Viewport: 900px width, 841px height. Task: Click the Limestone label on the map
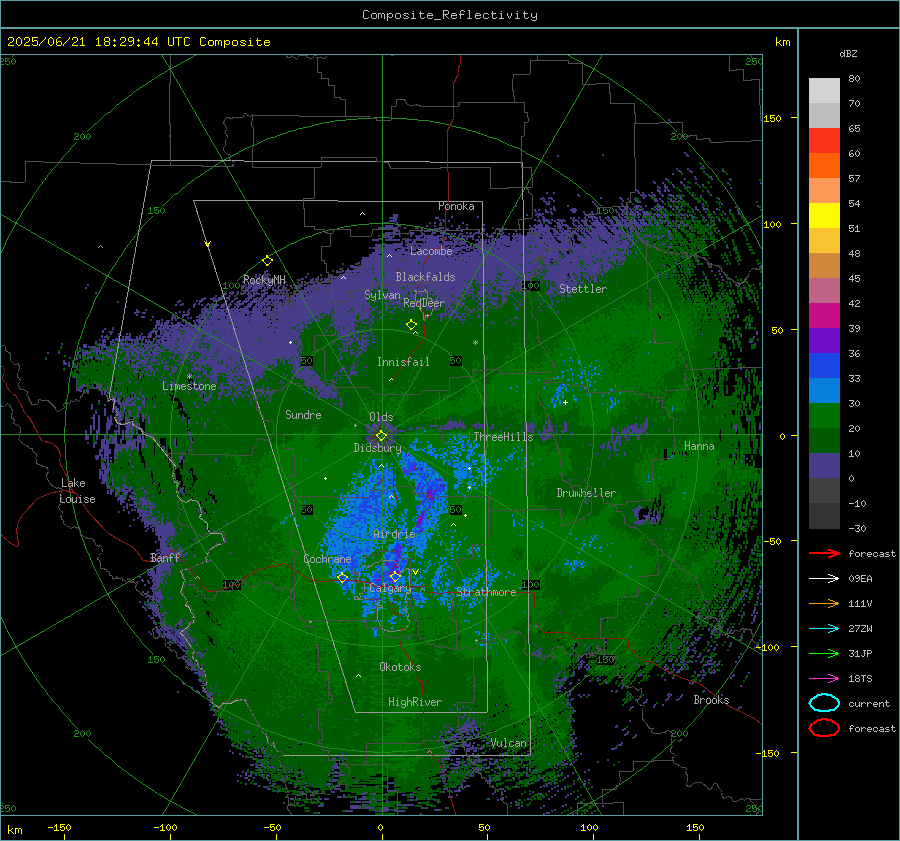tap(189, 386)
